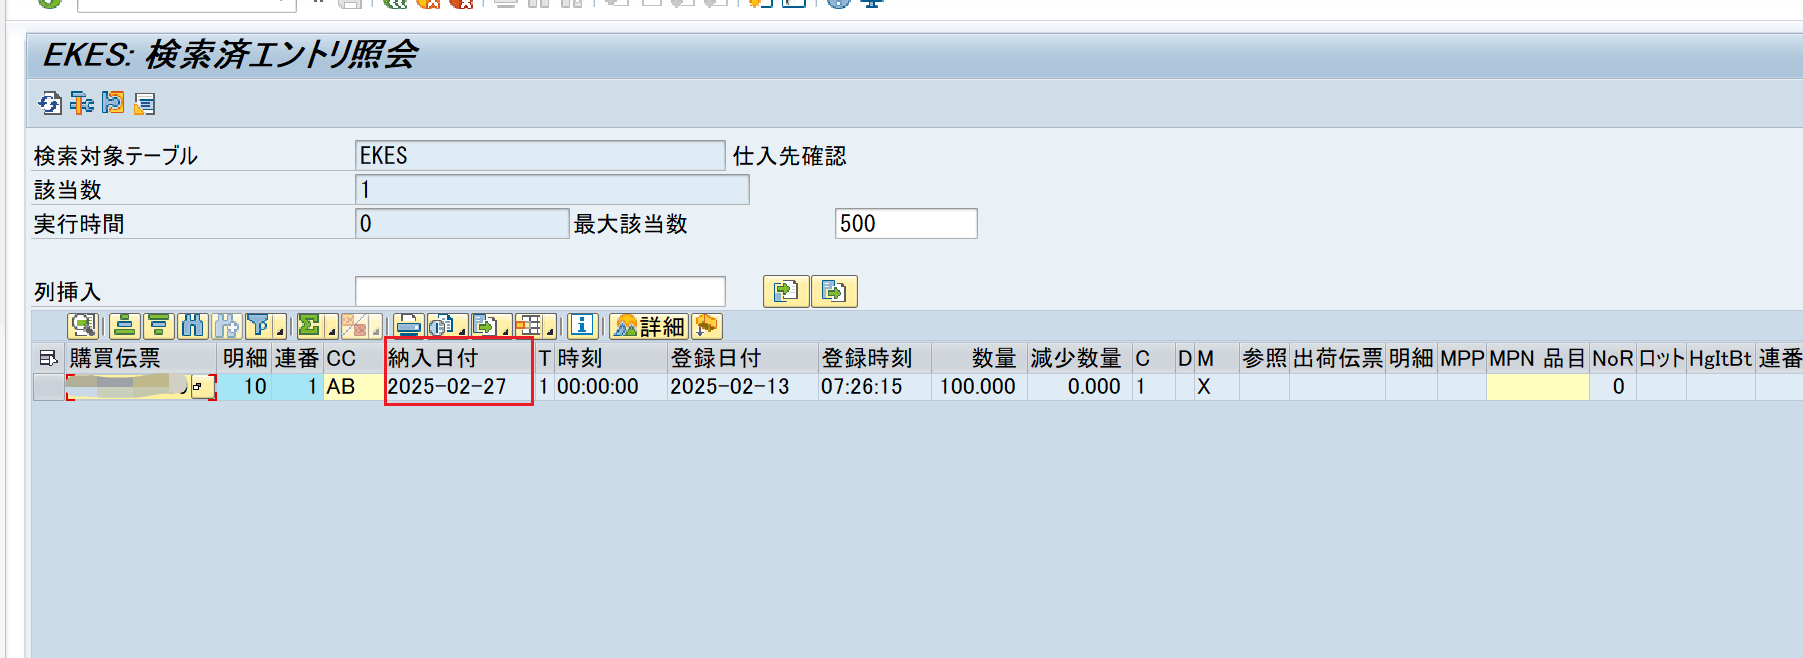This screenshot has height=658, width=1803.
Task: Click the 減少数量 column header
Action: 1080,358
